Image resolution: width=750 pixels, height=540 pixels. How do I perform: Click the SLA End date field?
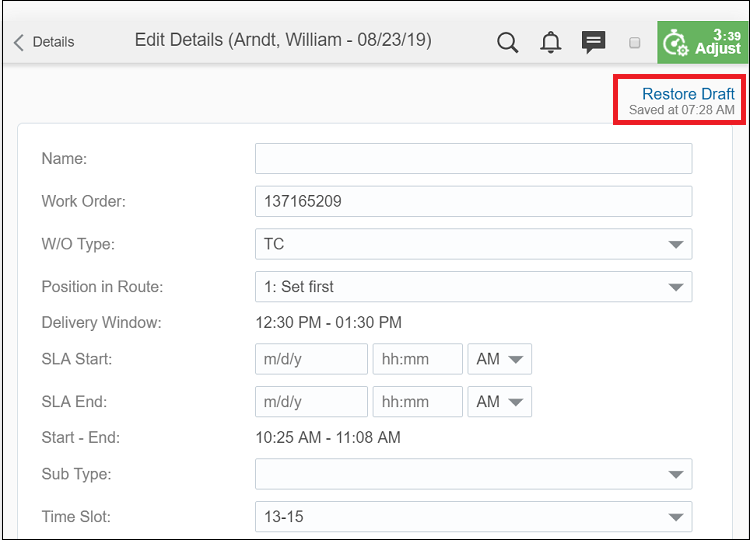311,401
